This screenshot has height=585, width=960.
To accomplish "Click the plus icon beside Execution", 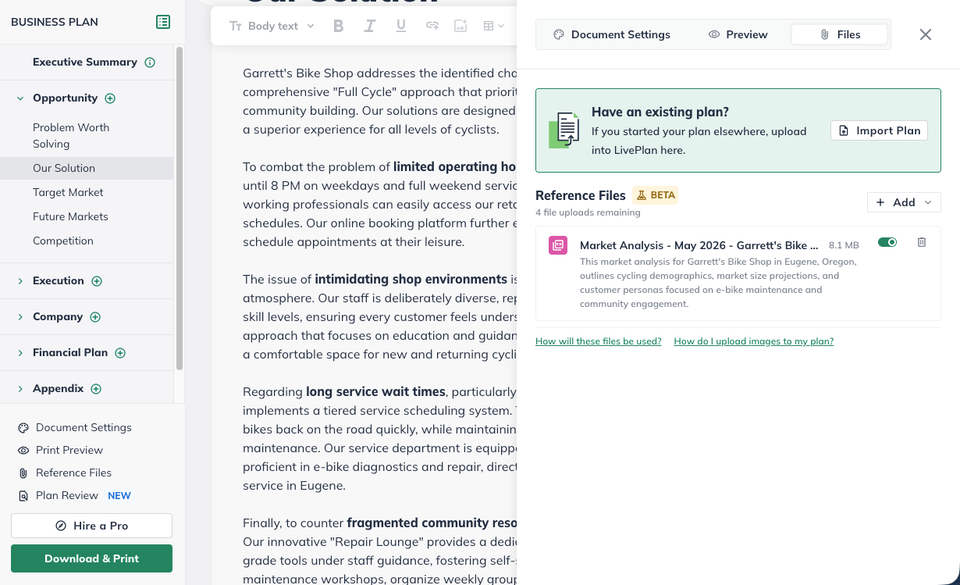I will (97, 281).
